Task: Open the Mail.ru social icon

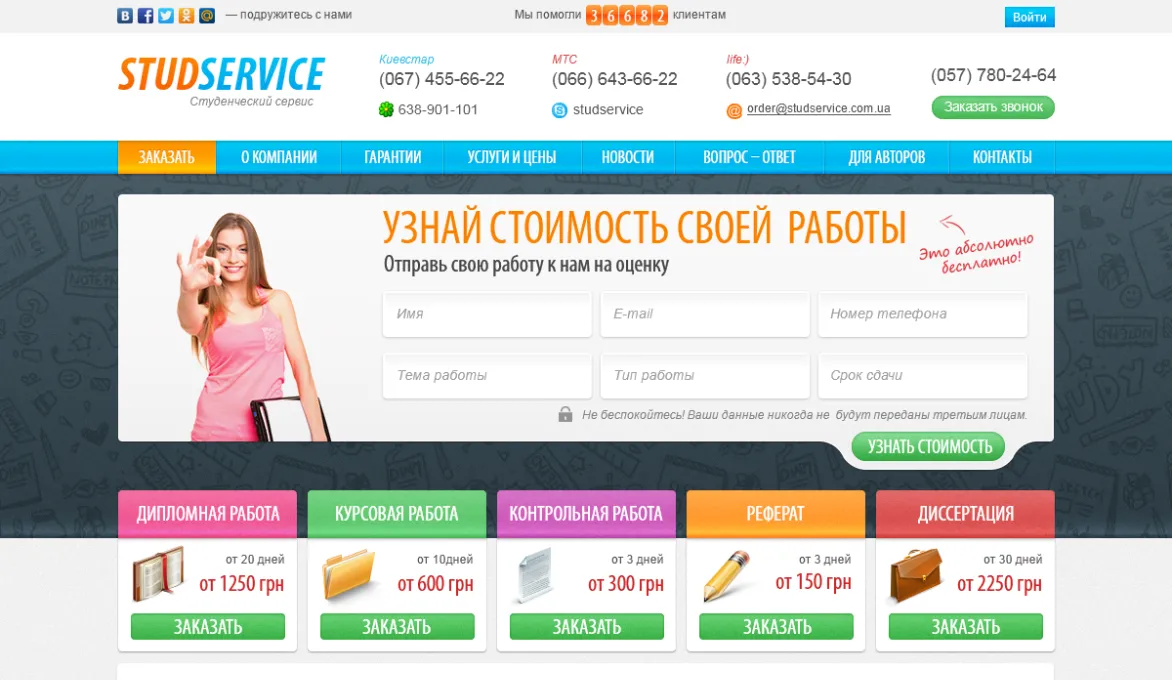Action: [207, 15]
